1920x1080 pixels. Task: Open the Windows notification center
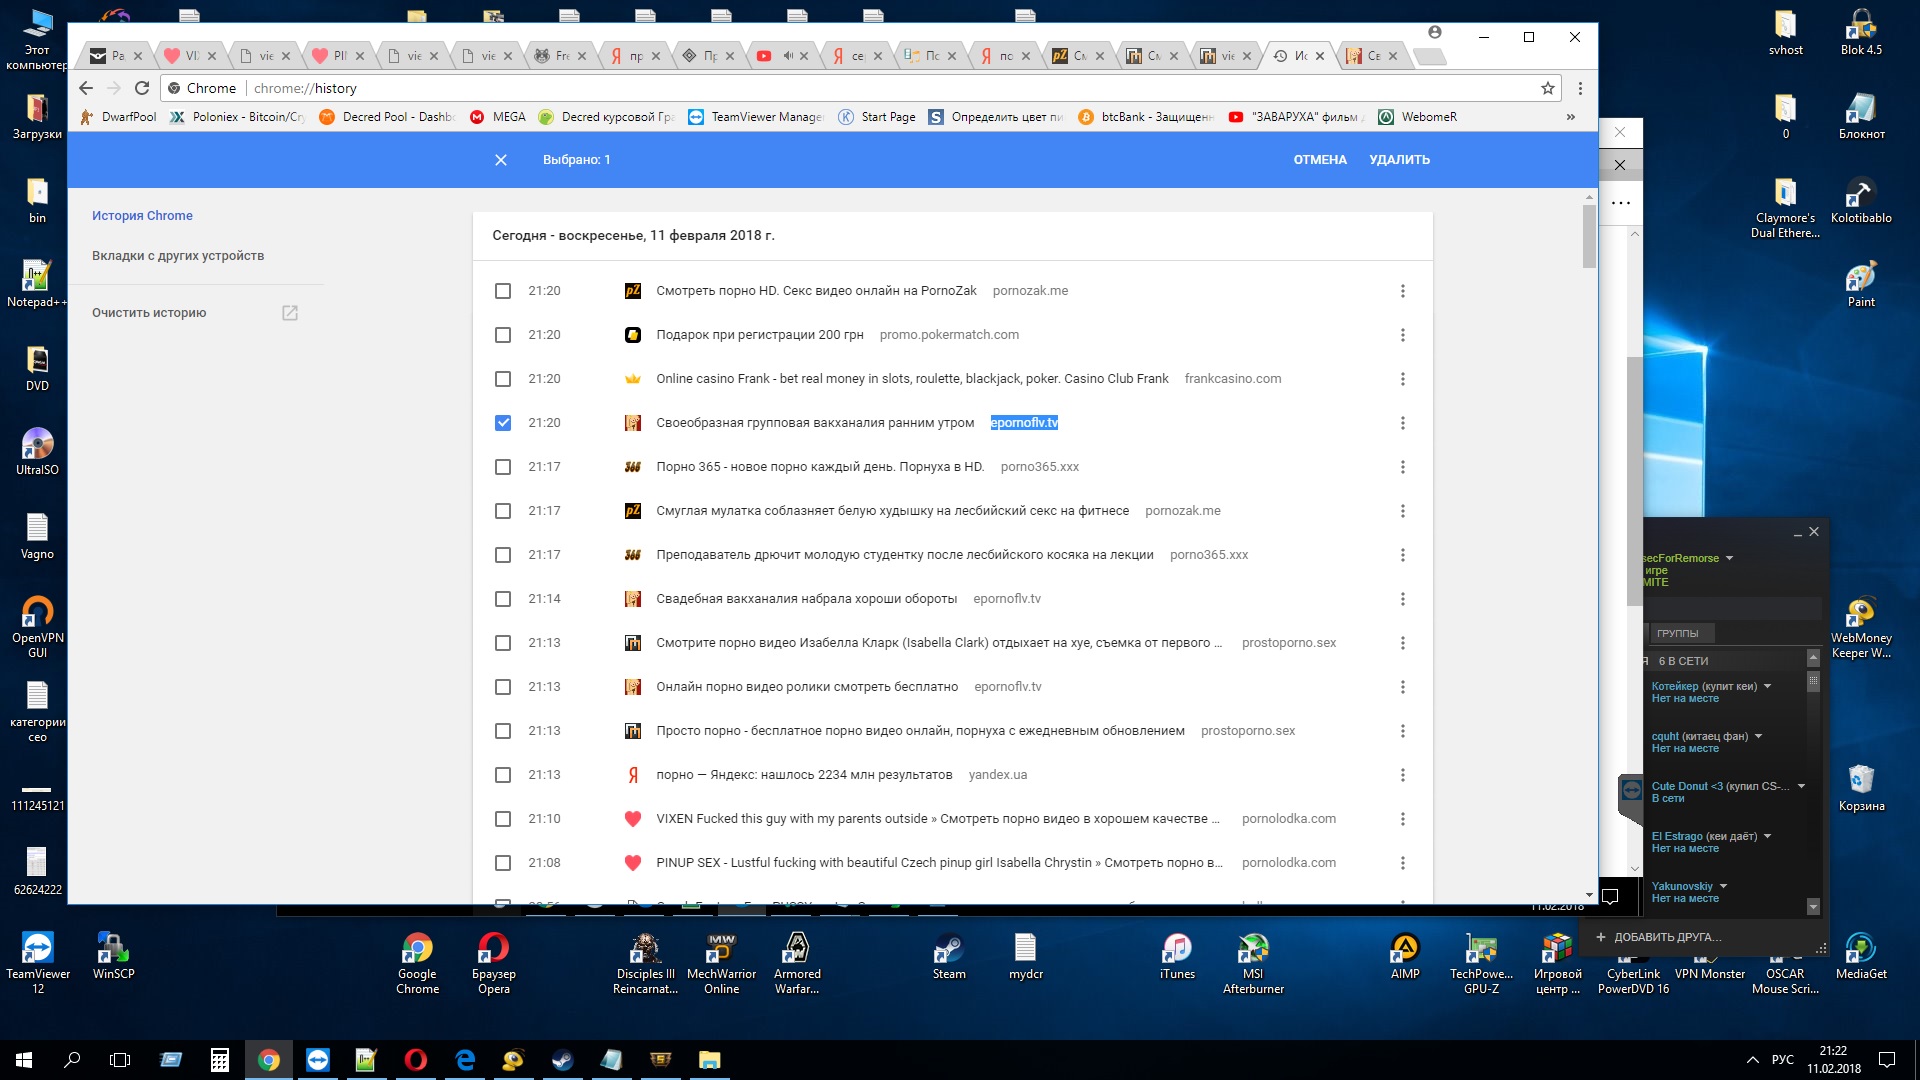tap(1887, 1060)
